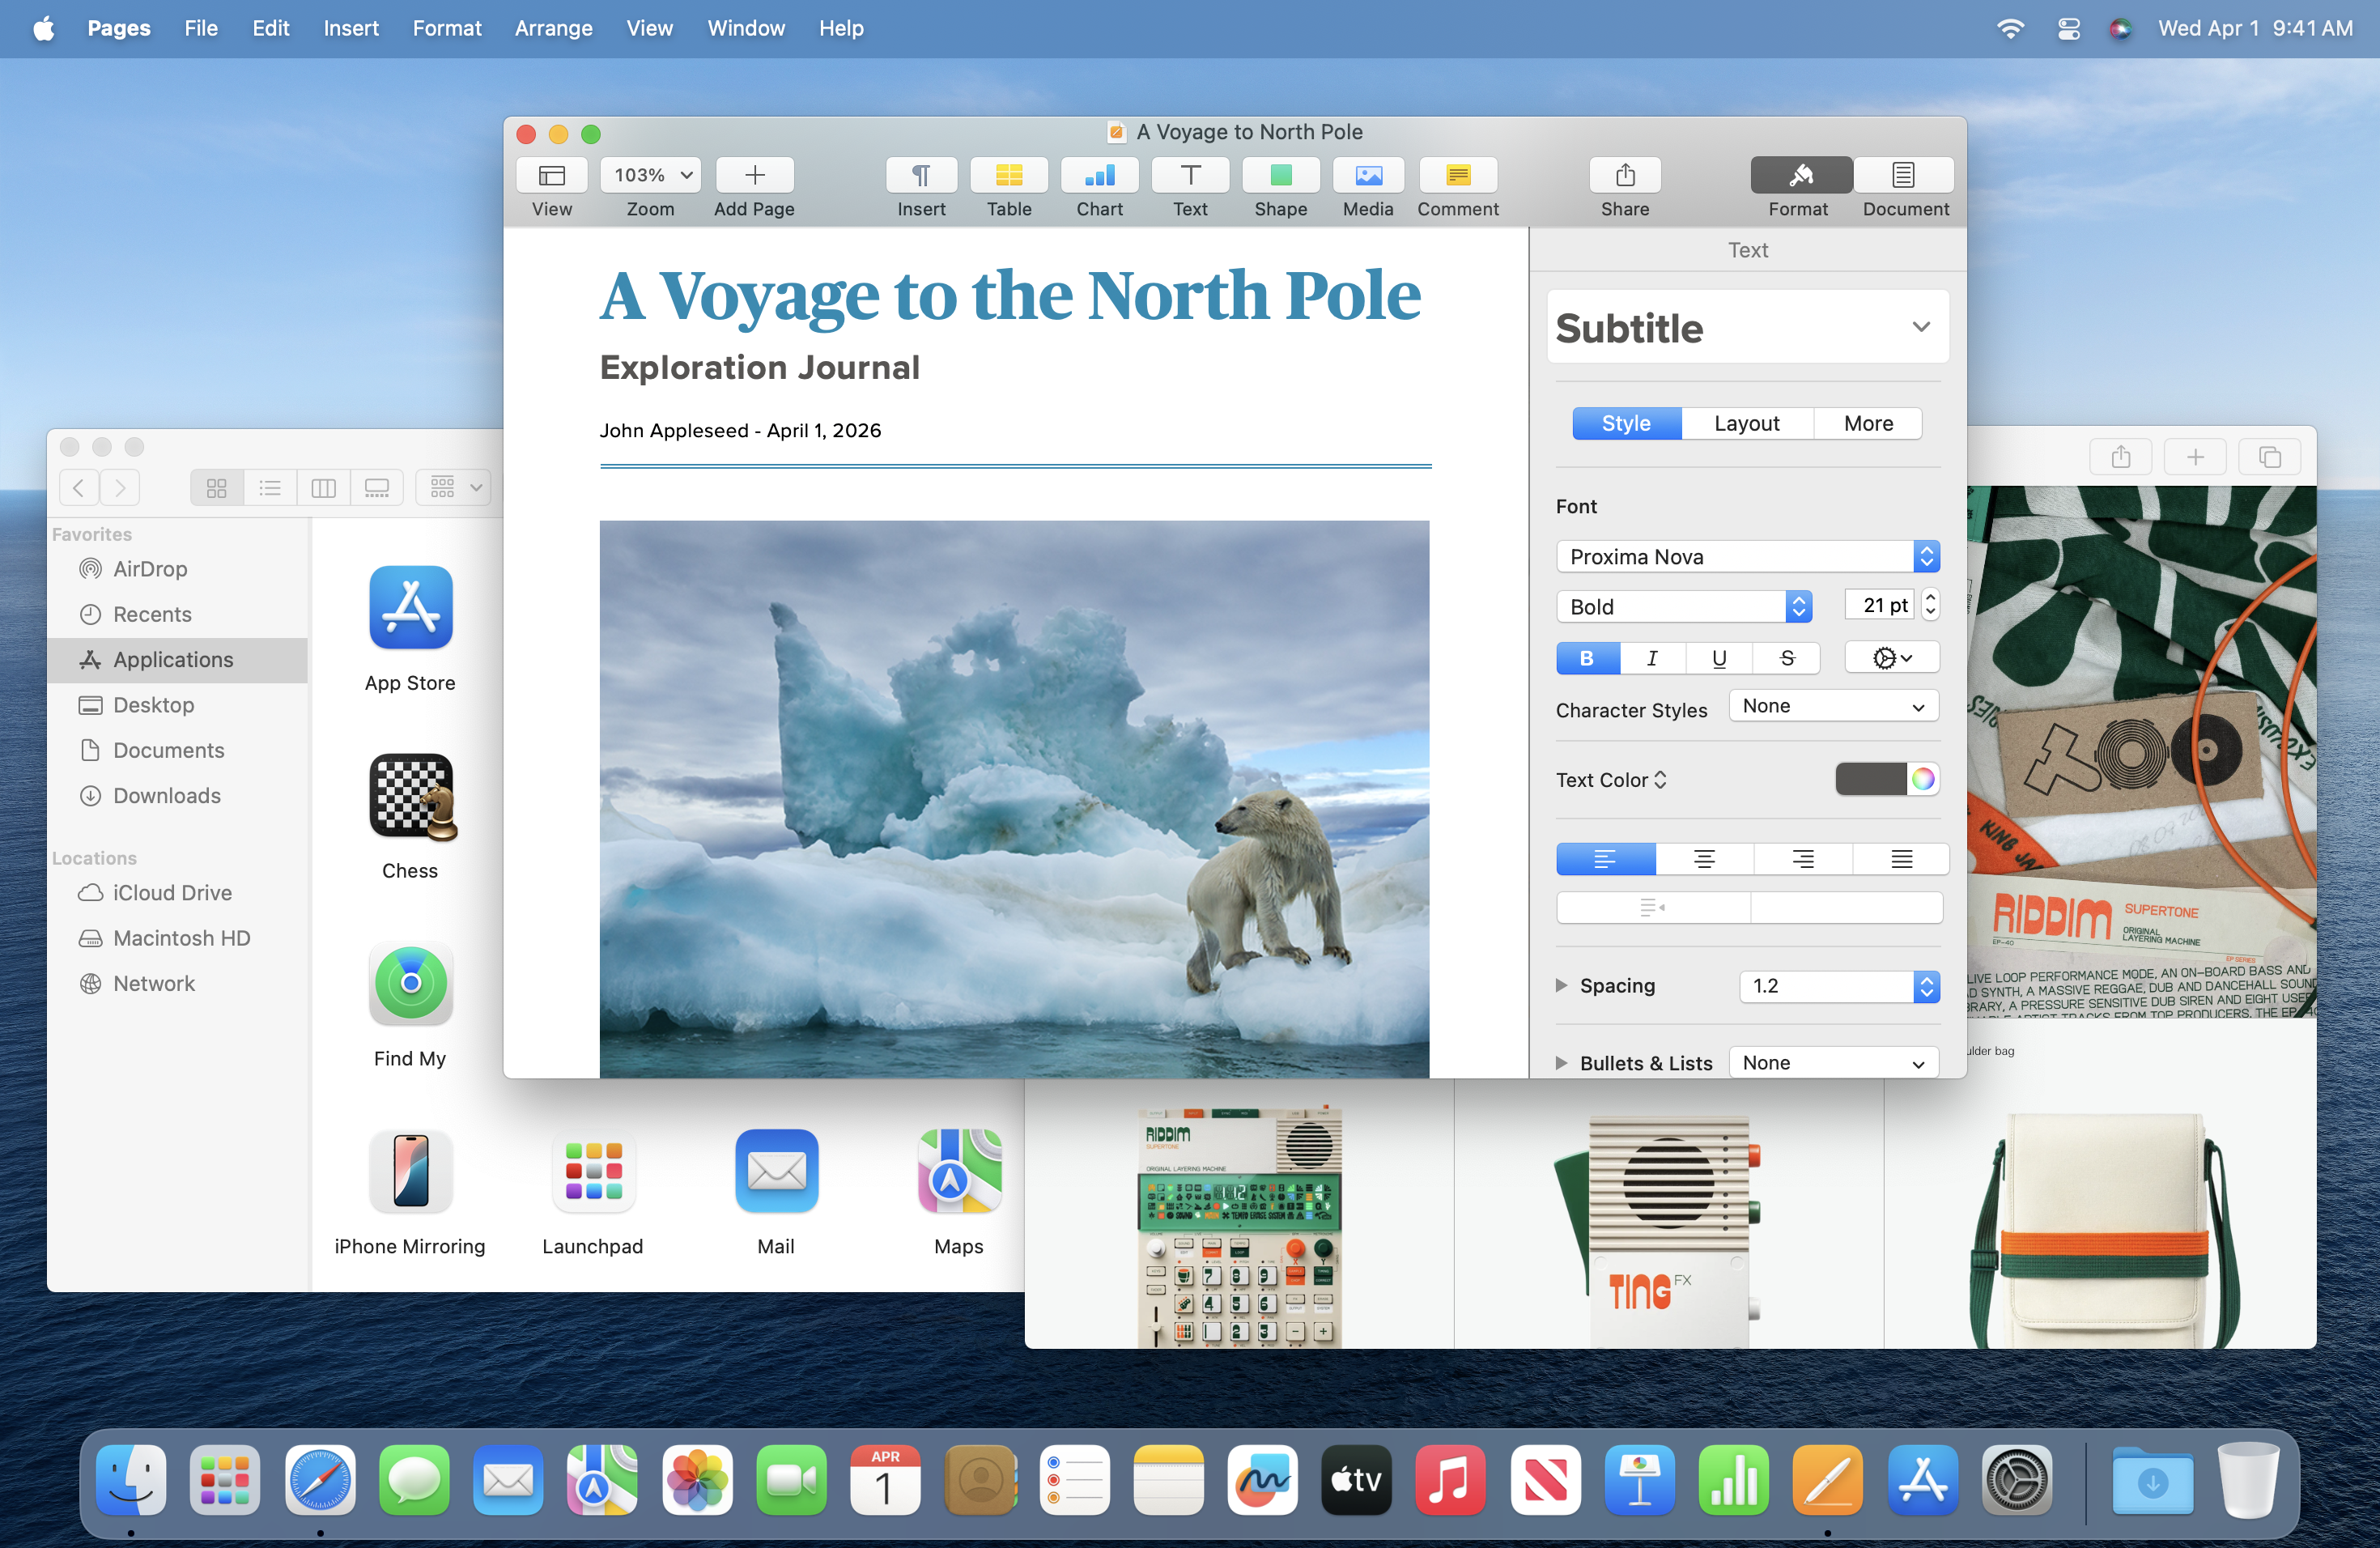Viewport: 2380px width, 1548px height.
Task: Open the Subtitle paragraph style dropdown
Action: 1747,328
